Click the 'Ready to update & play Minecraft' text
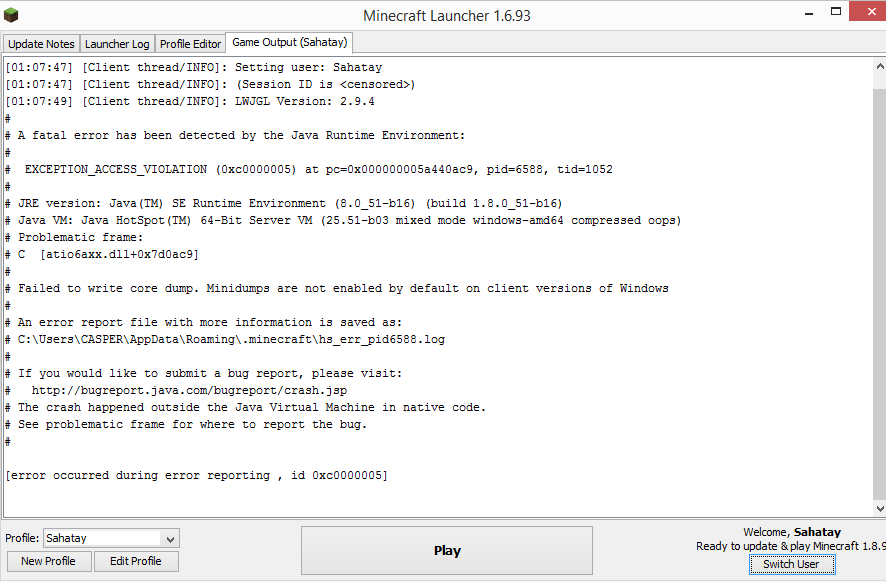886x583 pixels. click(791, 546)
